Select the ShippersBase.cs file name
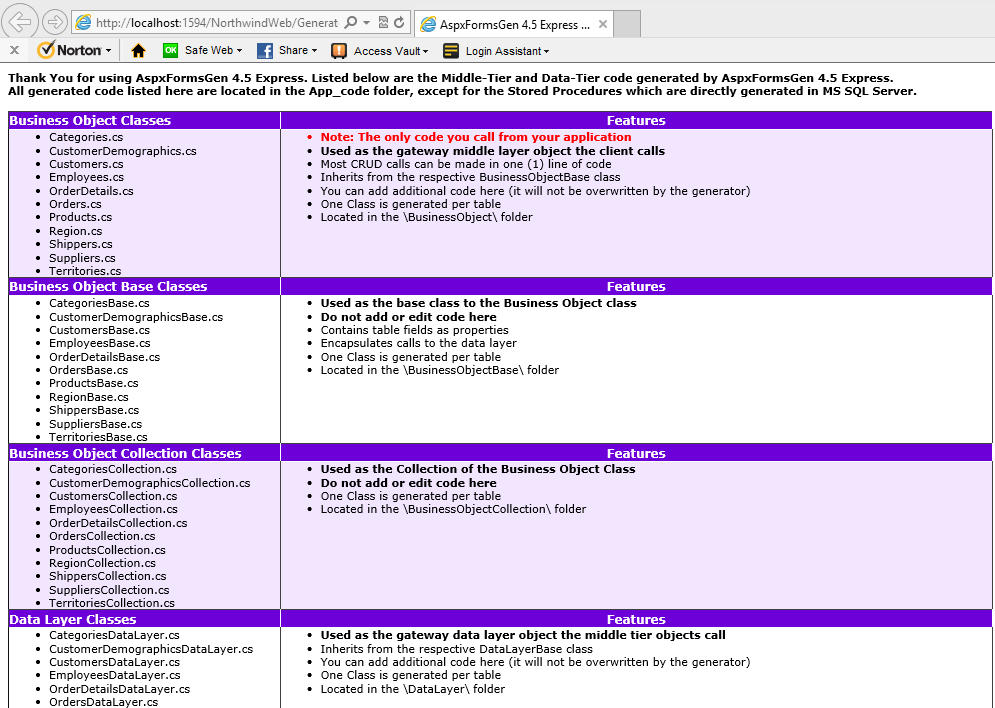Image resolution: width=995 pixels, height=708 pixels. [x=94, y=410]
